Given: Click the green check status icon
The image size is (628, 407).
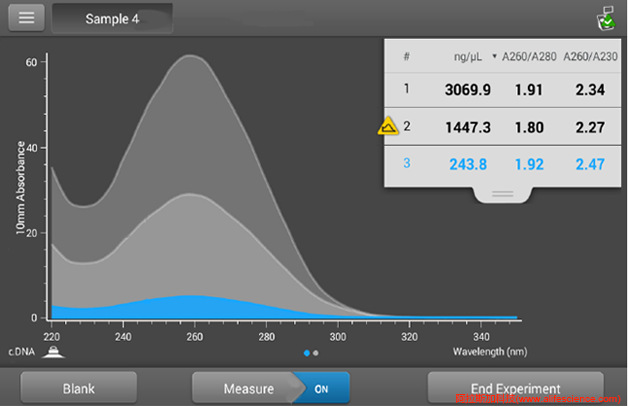Looking at the screenshot, I should pos(604,19).
